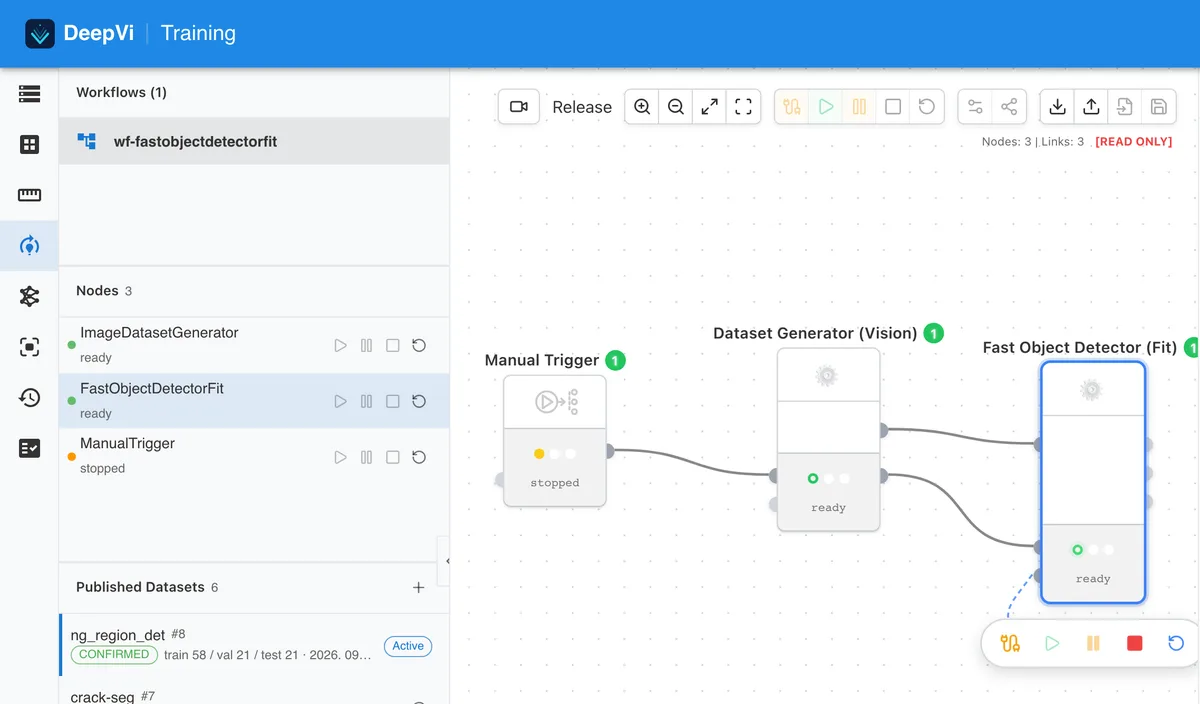The height and width of the screenshot is (704, 1200).
Task: Select the FastObjectDetectorFit node row
Action: [254, 401]
